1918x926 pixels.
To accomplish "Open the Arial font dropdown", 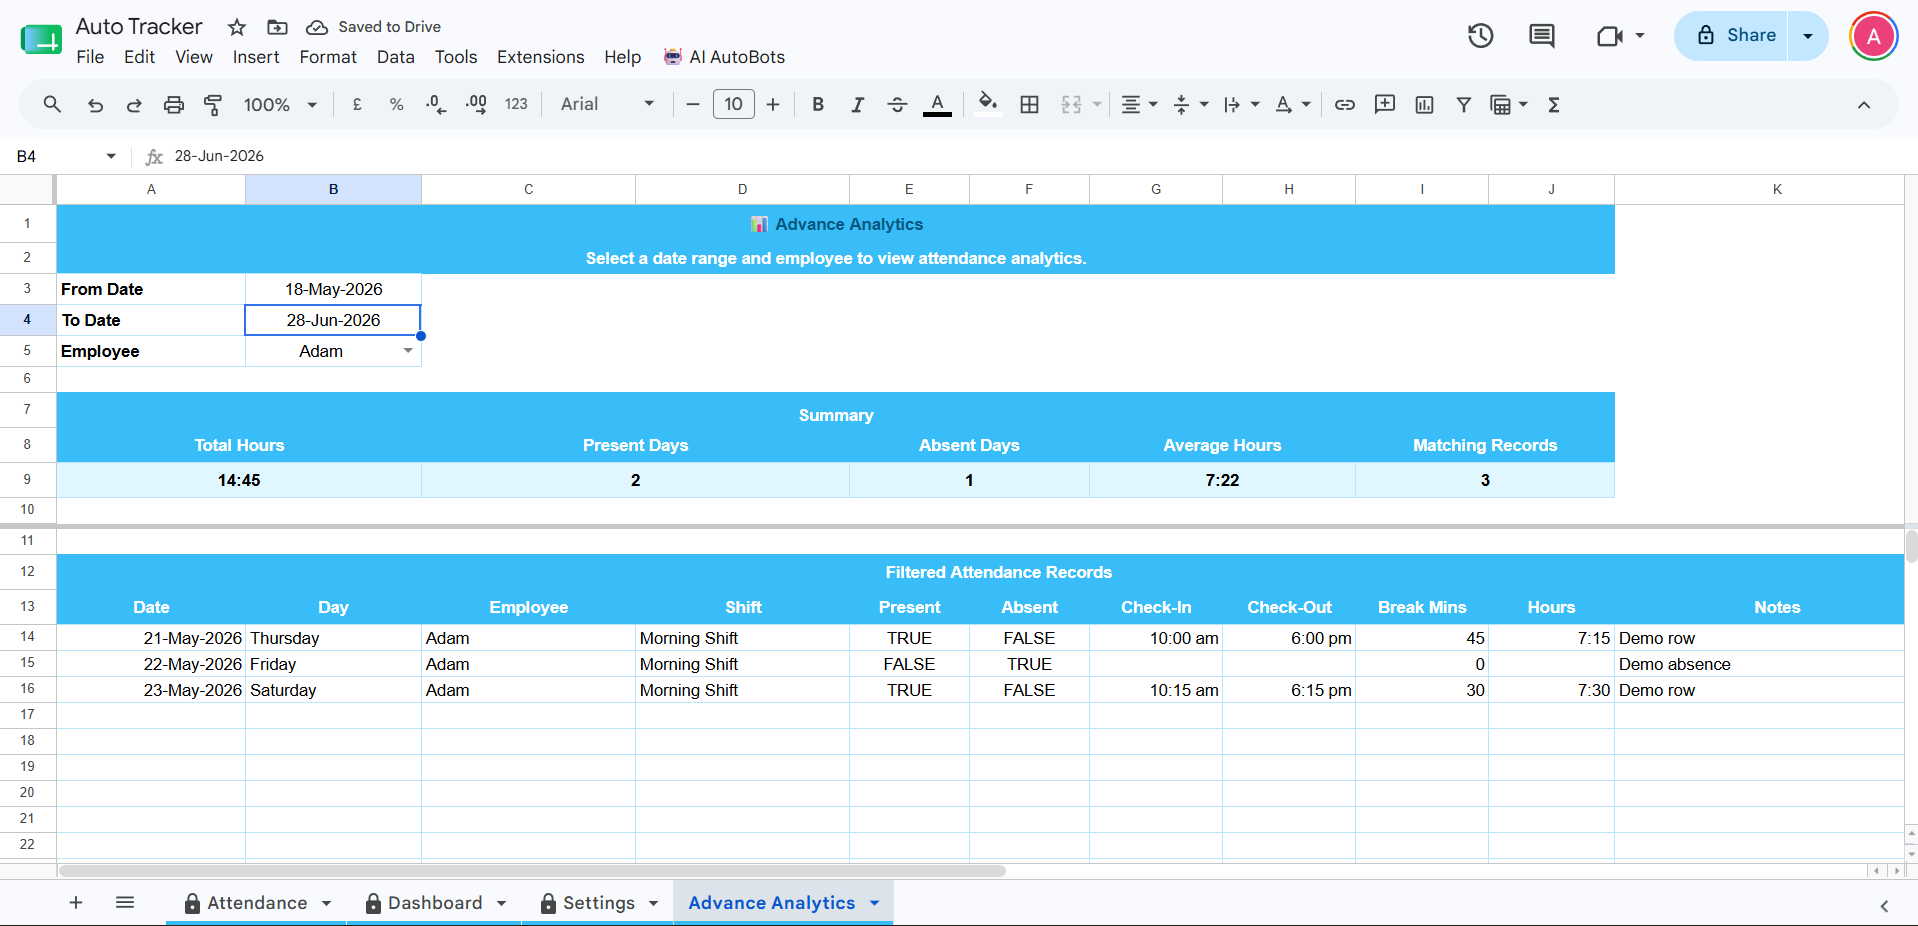I will click(x=607, y=104).
